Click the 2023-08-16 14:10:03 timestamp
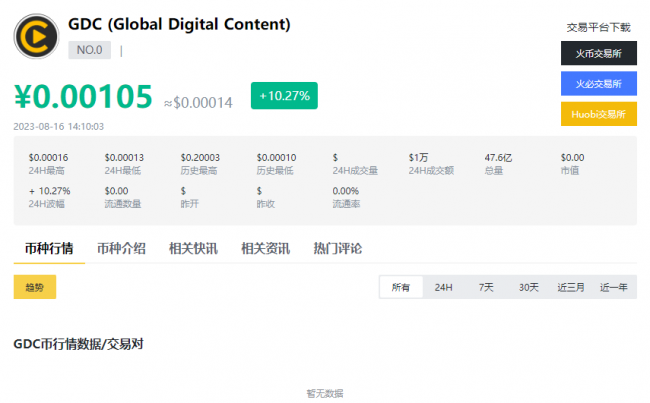This screenshot has width=650, height=403. coord(58,126)
